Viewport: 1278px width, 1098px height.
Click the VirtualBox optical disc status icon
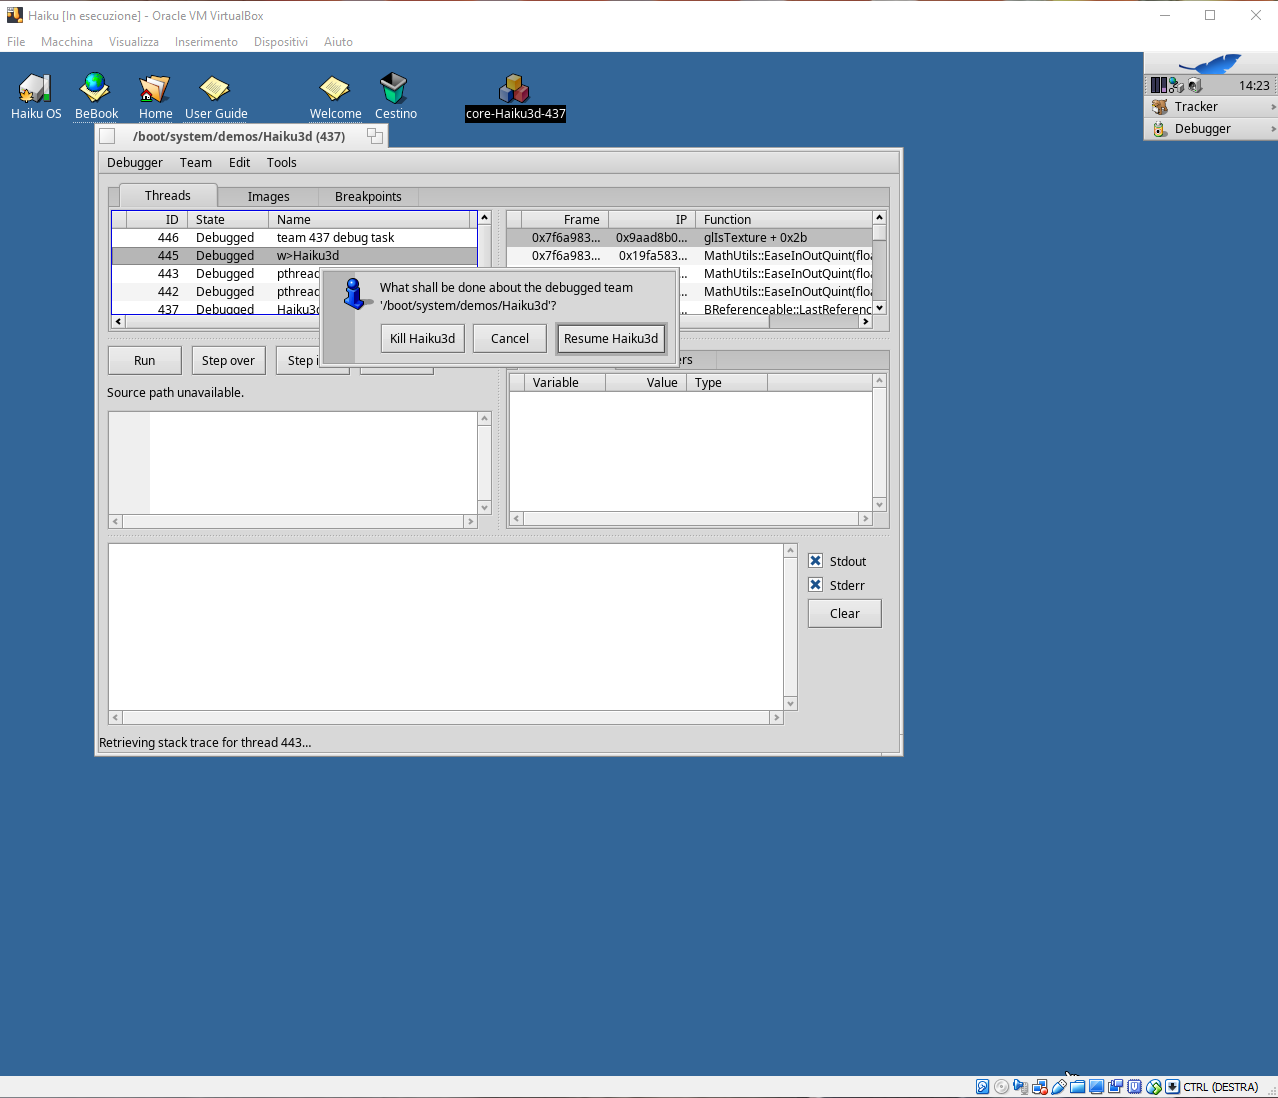(1001, 1087)
